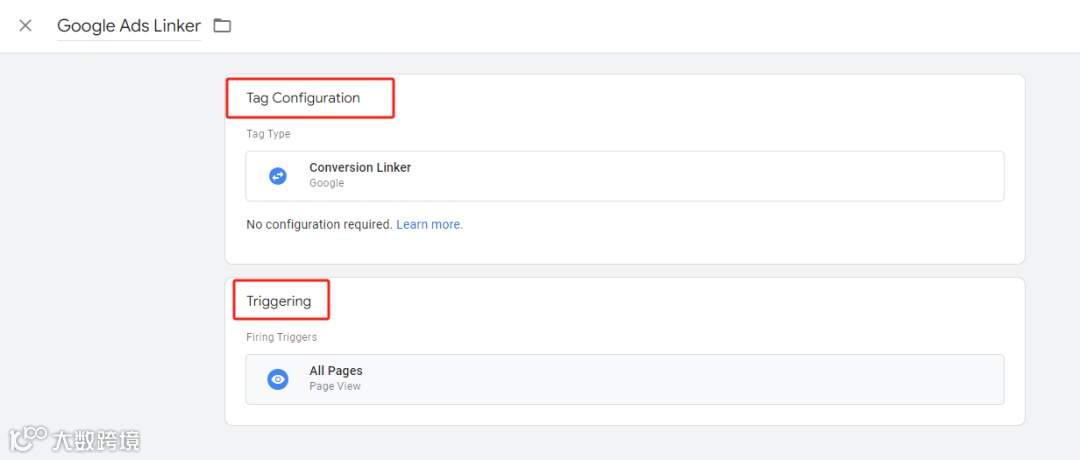Close the tag editor with the X icon

tap(25, 26)
